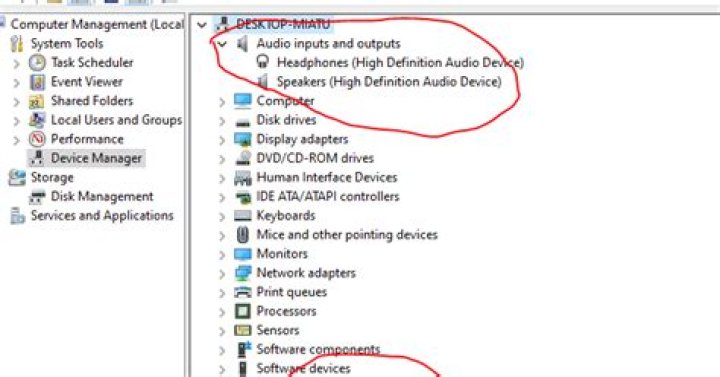The width and height of the screenshot is (720, 377).
Task: Click the IDE ATA/ATAPI controllers icon
Action: coord(242,197)
